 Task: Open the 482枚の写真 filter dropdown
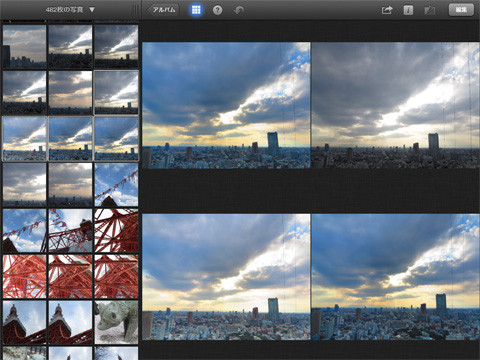coord(70,10)
